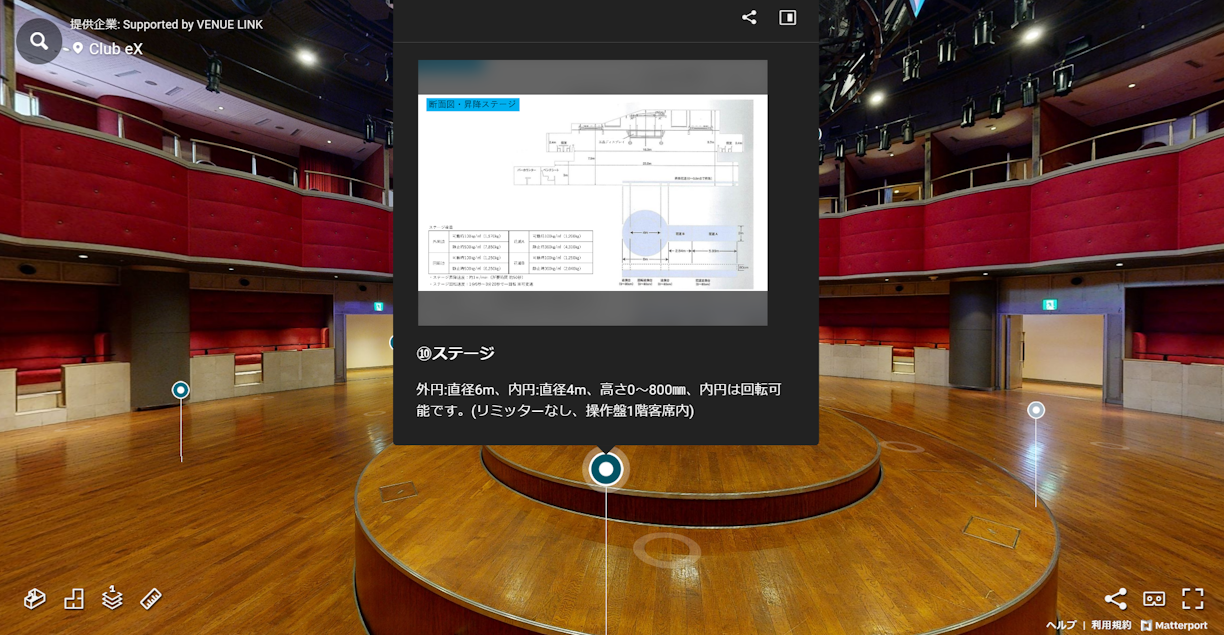This screenshot has width=1224, height=635.
Task: Open the floor selector layers icon
Action: (112, 597)
